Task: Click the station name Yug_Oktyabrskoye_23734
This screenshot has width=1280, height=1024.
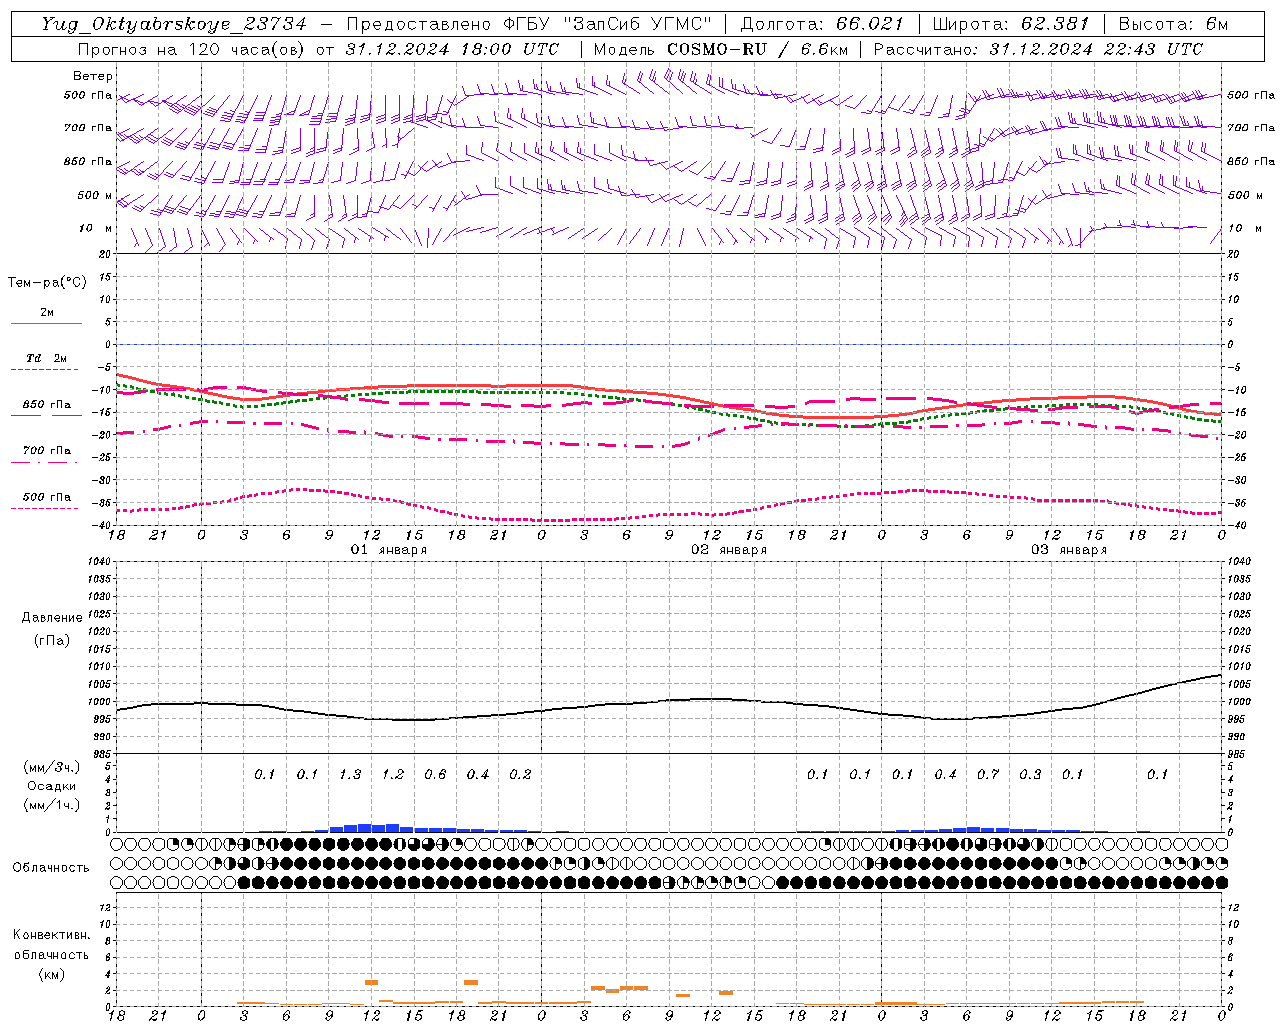Action: 174,24
